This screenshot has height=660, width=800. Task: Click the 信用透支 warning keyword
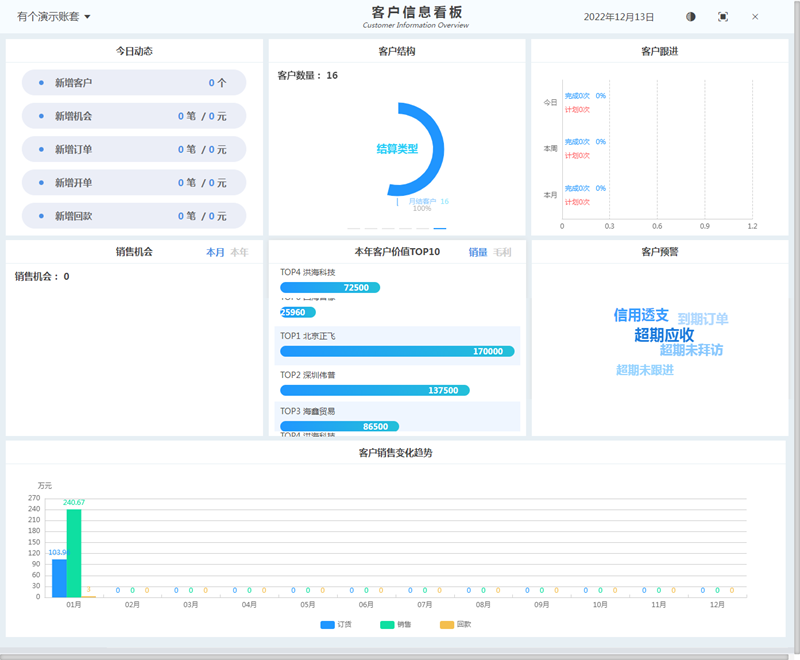coord(641,315)
